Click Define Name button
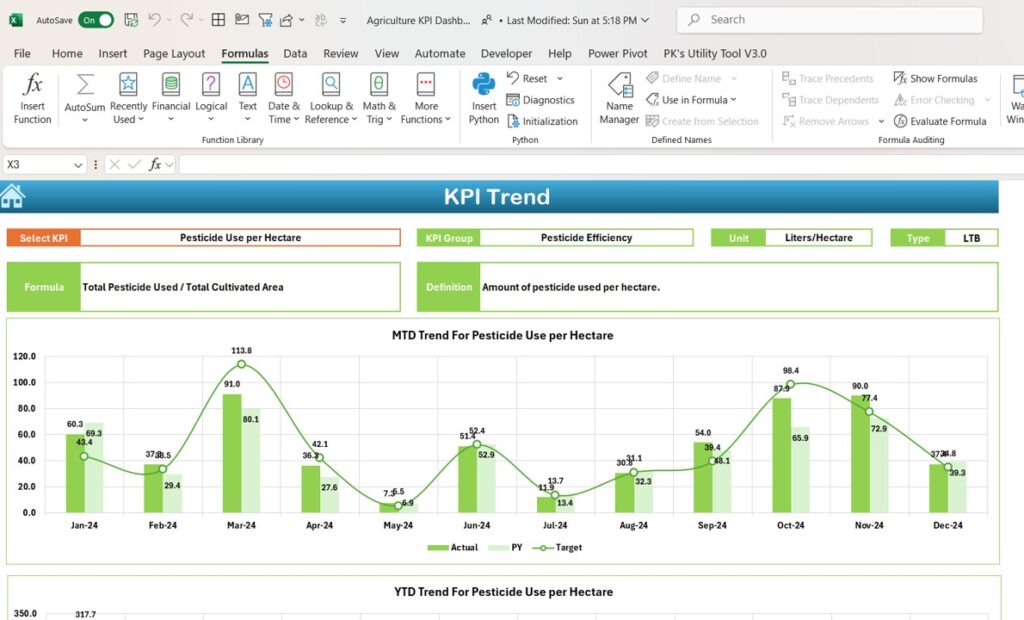The height and width of the screenshot is (620, 1024). 684,78
